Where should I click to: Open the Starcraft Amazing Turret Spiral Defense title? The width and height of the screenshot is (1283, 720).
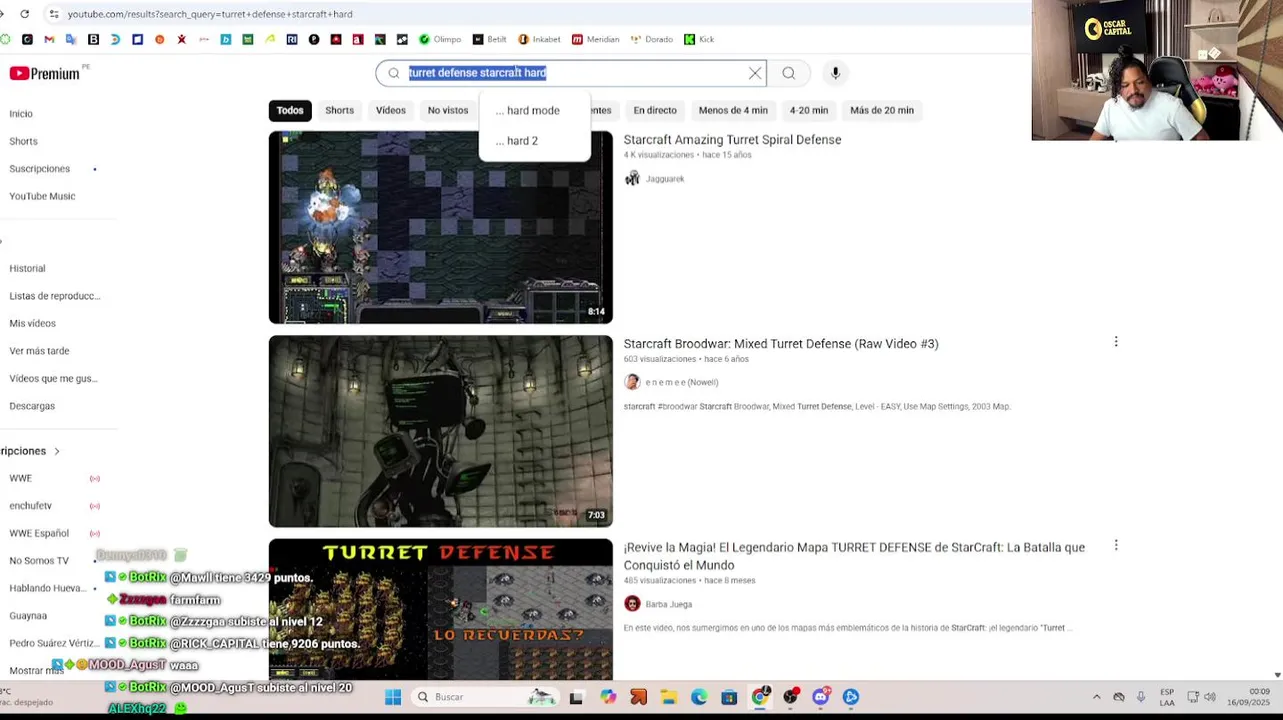[x=732, y=140]
